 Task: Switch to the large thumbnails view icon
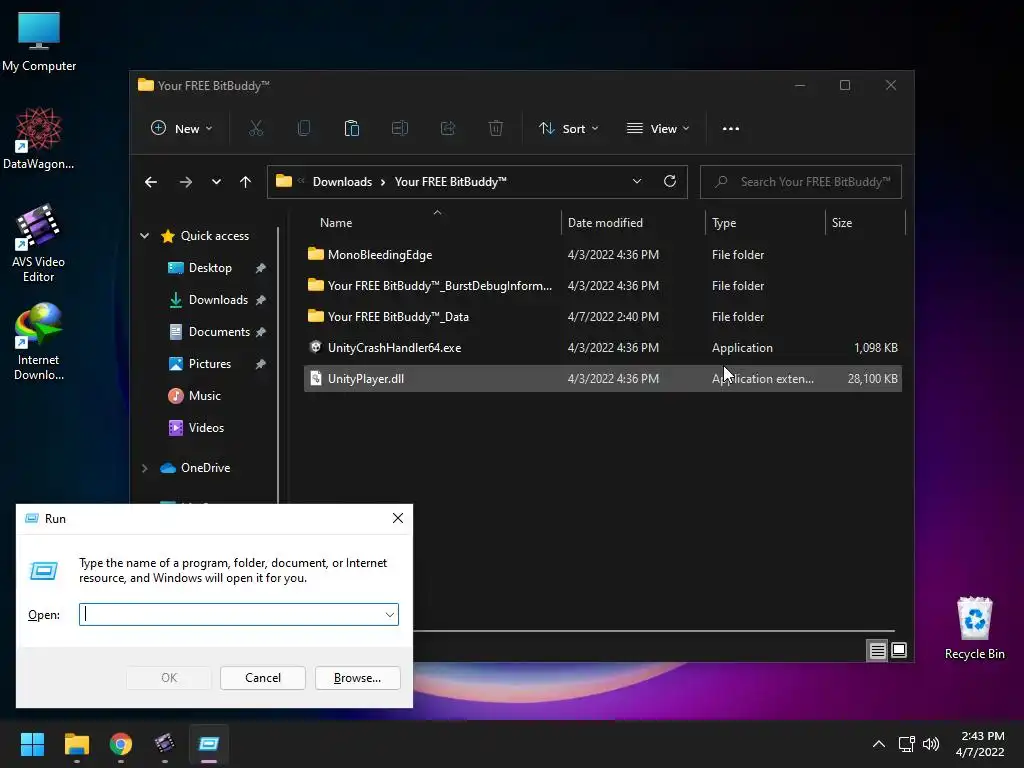[899, 650]
